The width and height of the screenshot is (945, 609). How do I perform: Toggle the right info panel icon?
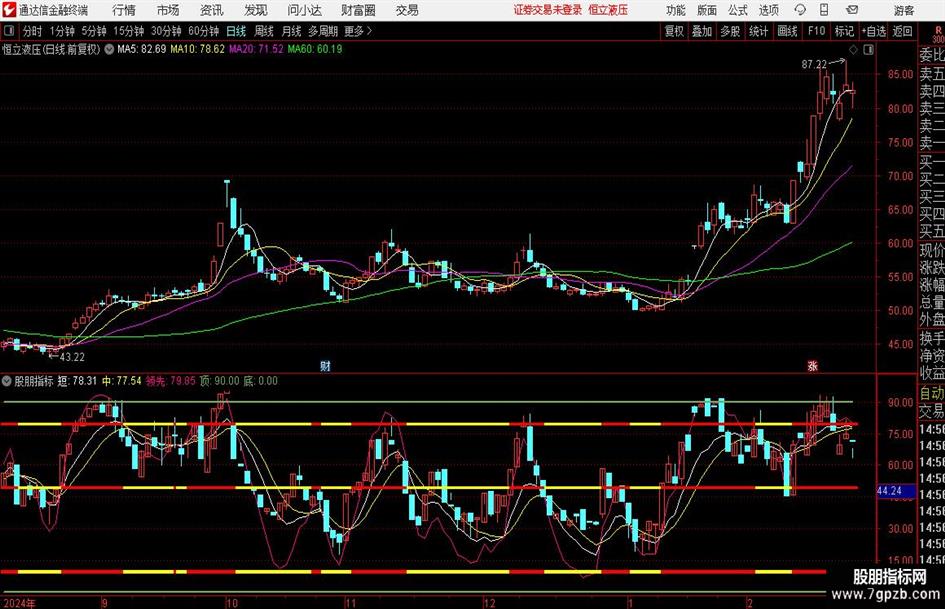[868, 49]
